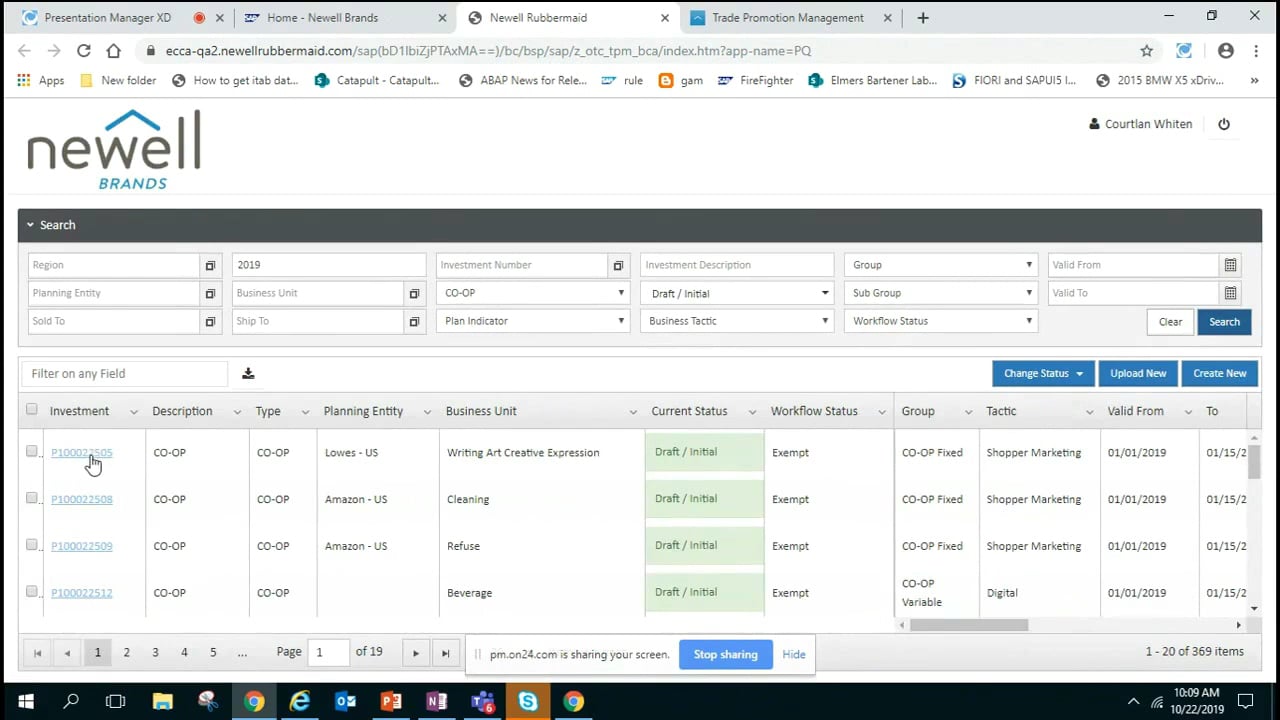Toggle the select-all checkbox in table header
1280x720 pixels.
[31, 409]
